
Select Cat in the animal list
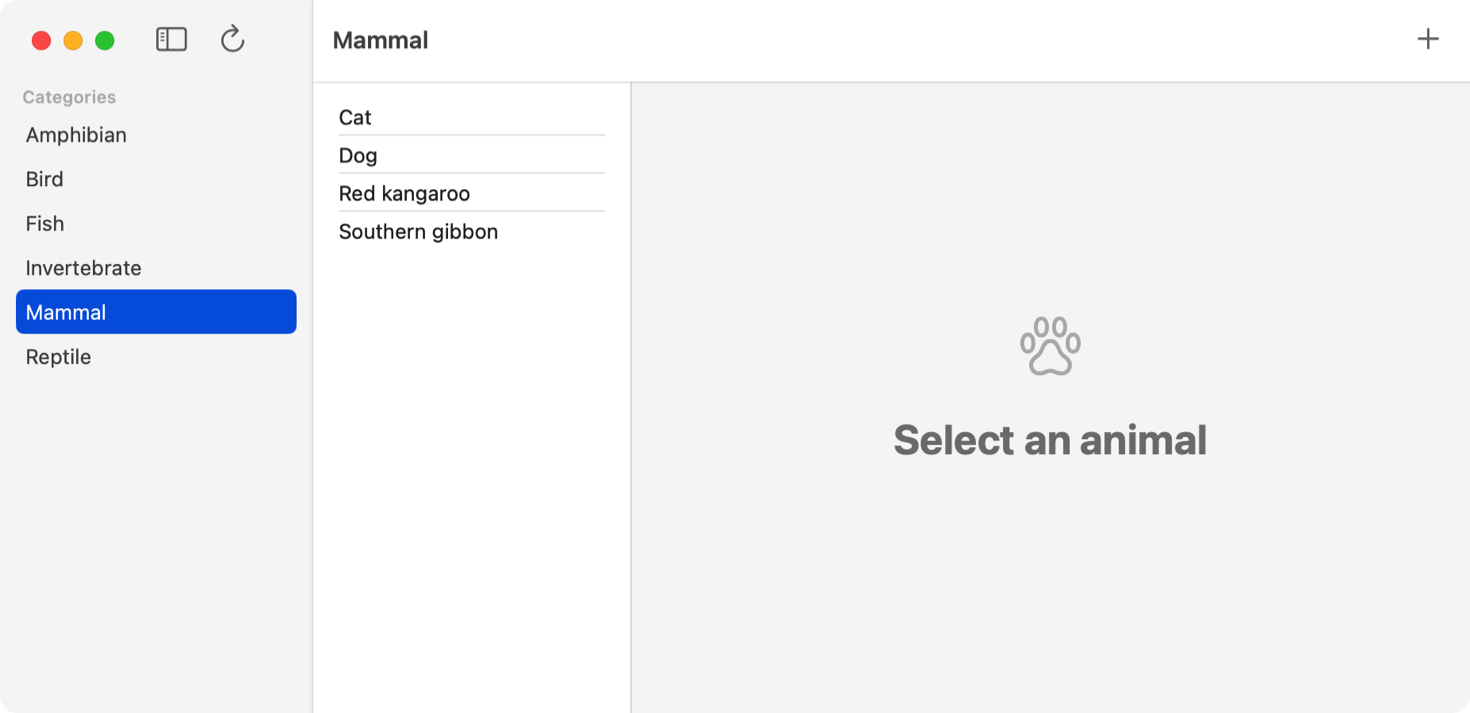(x=355, y=117)
